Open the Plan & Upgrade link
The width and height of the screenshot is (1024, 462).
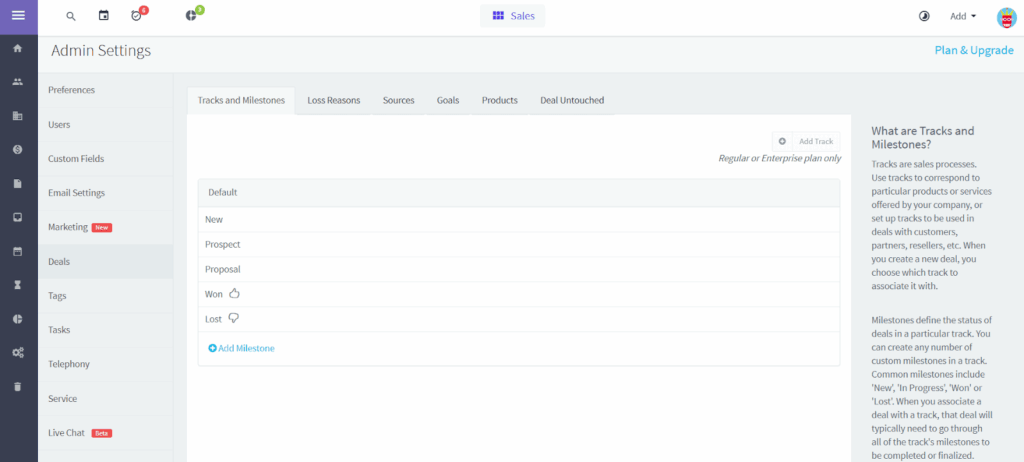point(973,51)
